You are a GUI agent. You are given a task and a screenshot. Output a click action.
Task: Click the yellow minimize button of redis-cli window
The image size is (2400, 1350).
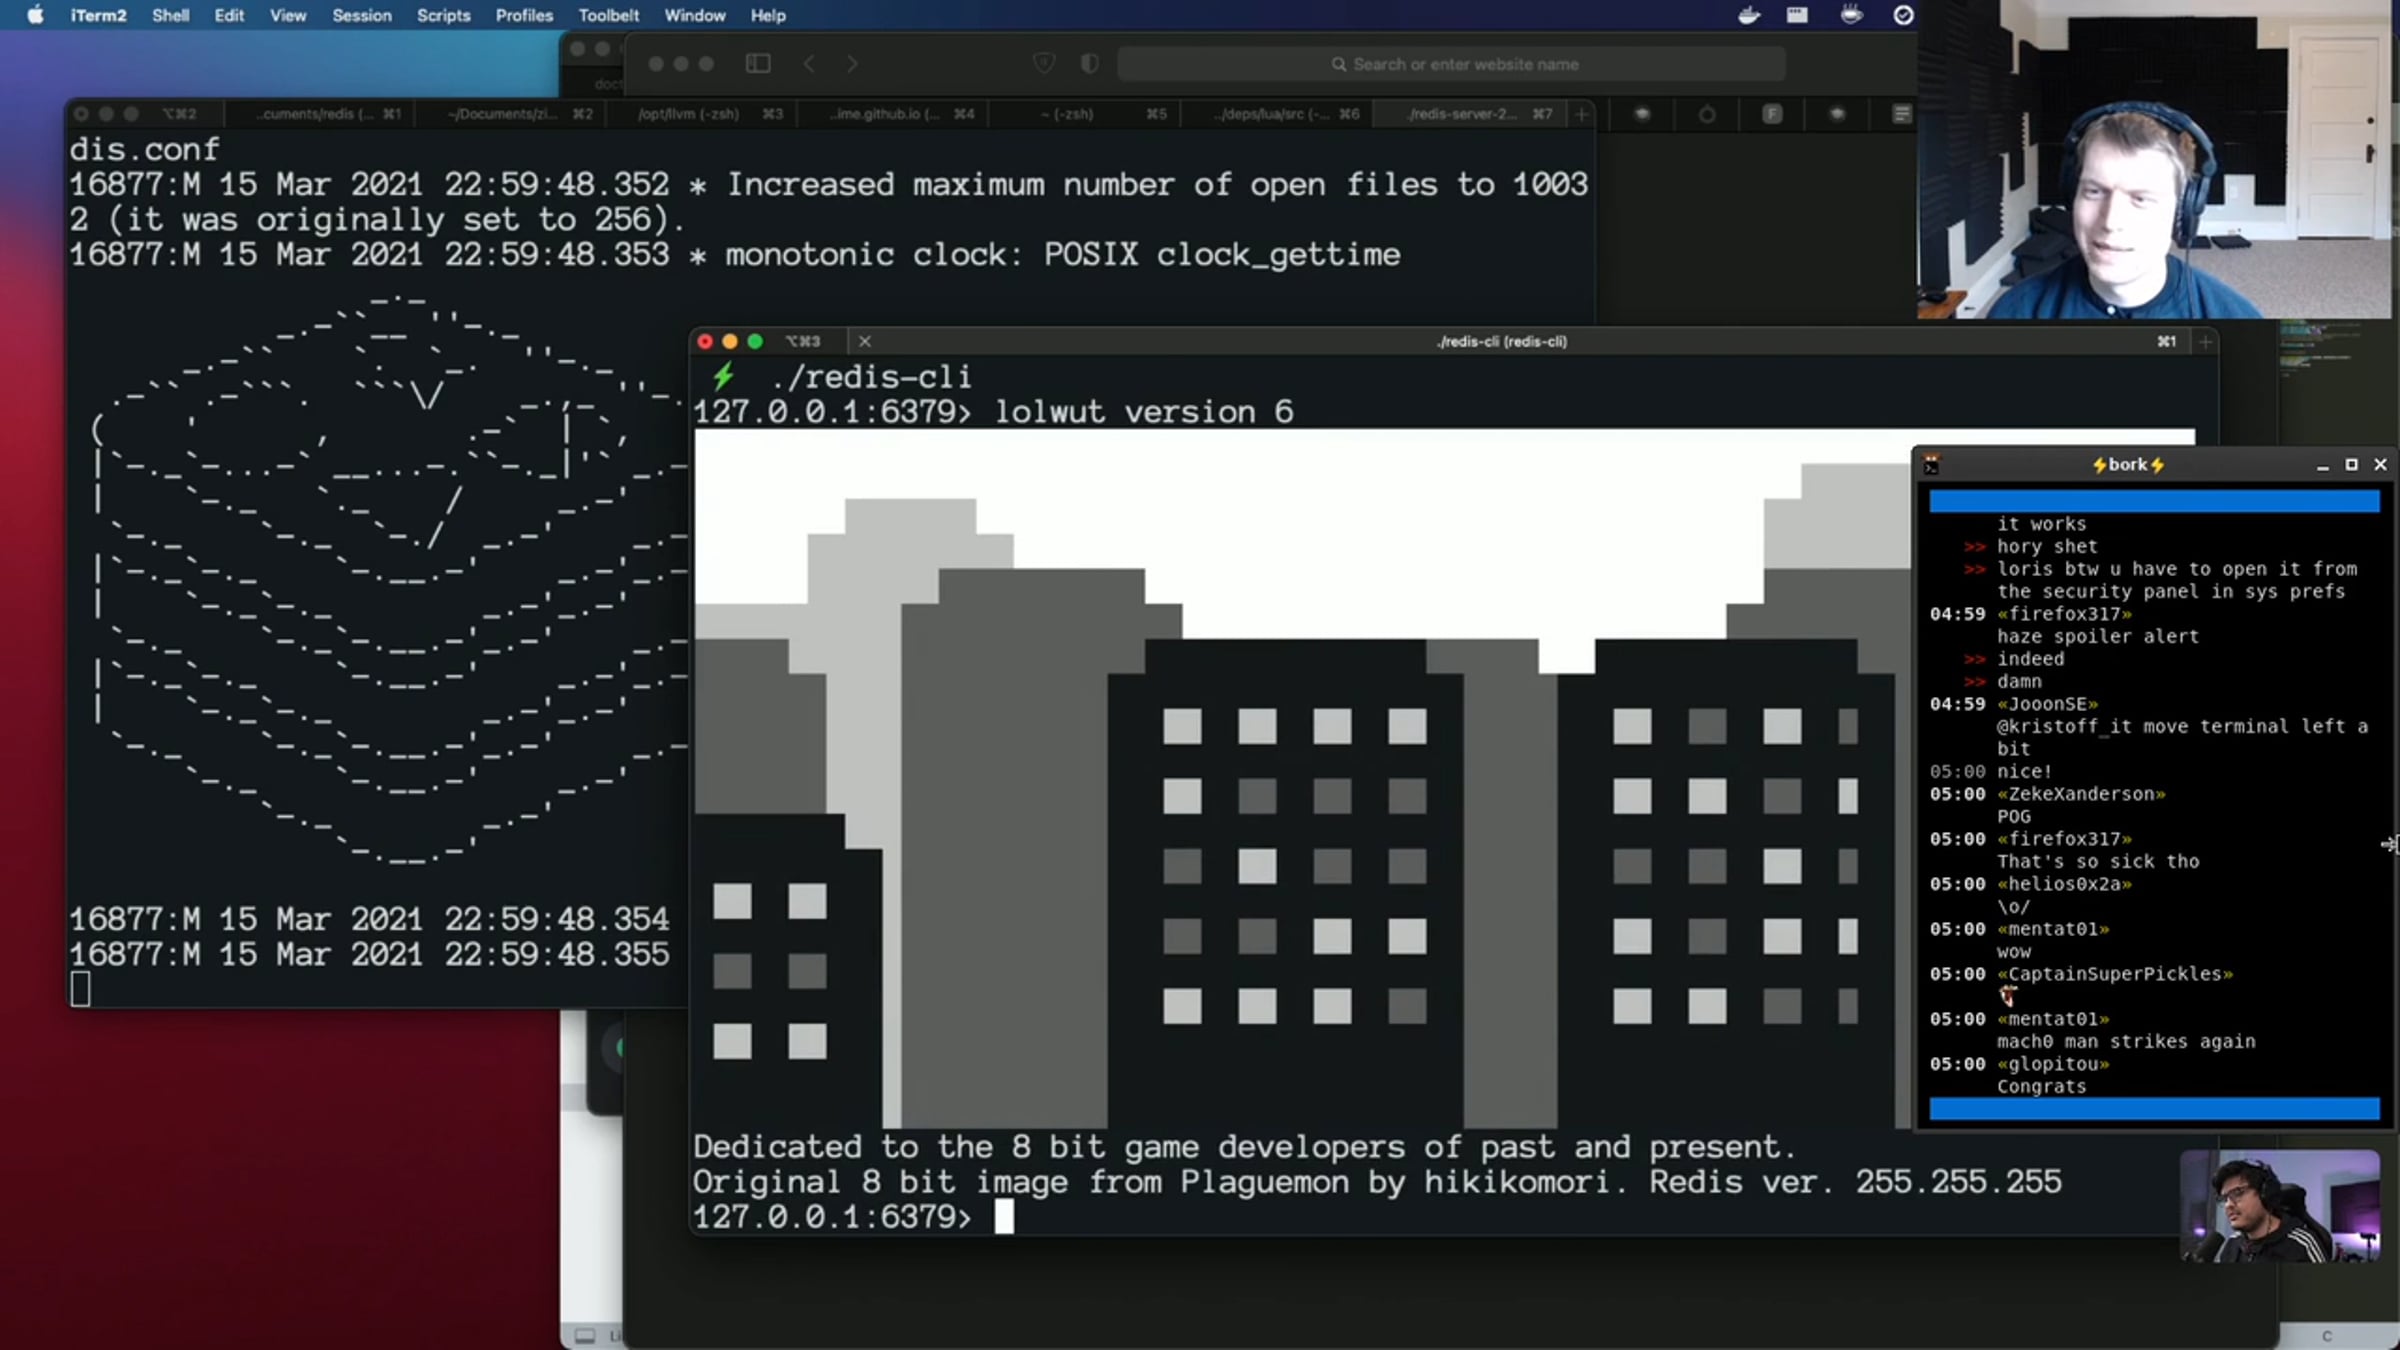click(x=730, y=342)
